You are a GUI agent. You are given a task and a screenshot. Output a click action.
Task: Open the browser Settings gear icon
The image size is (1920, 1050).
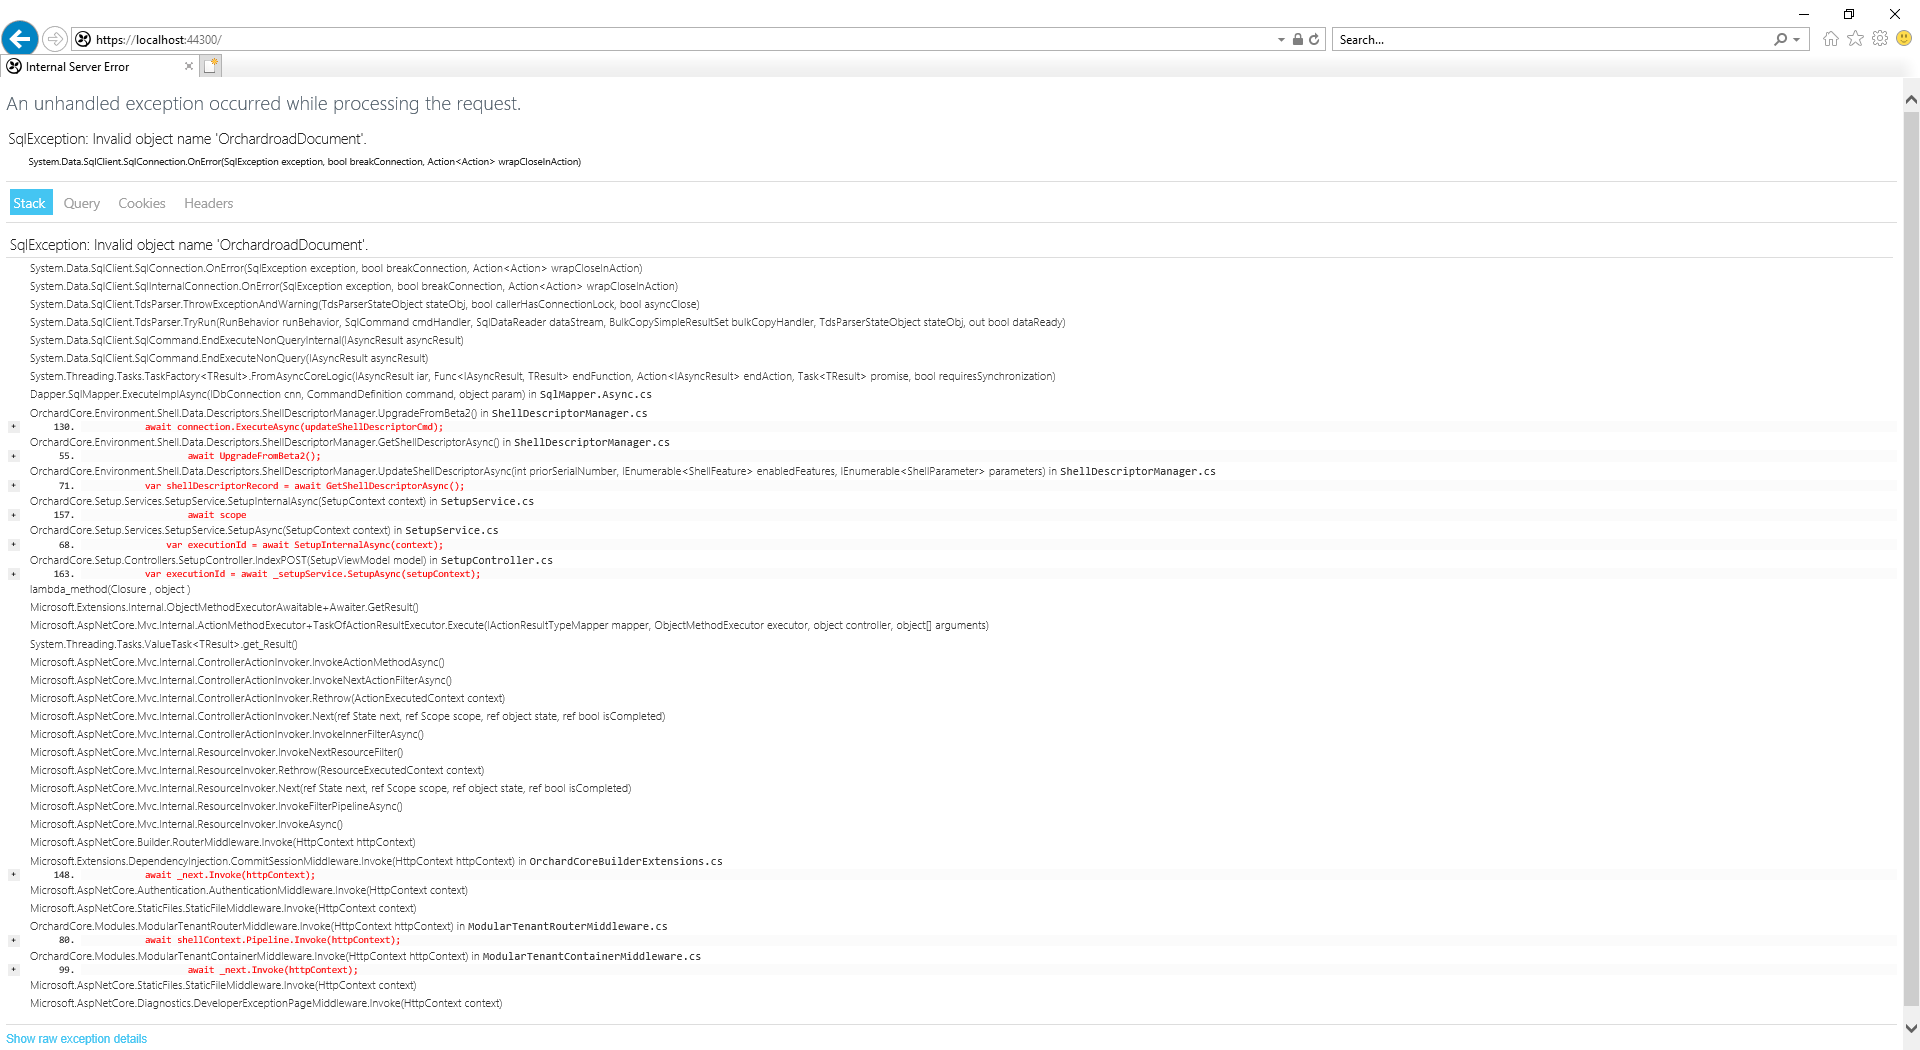click(x=1881, y=39)
